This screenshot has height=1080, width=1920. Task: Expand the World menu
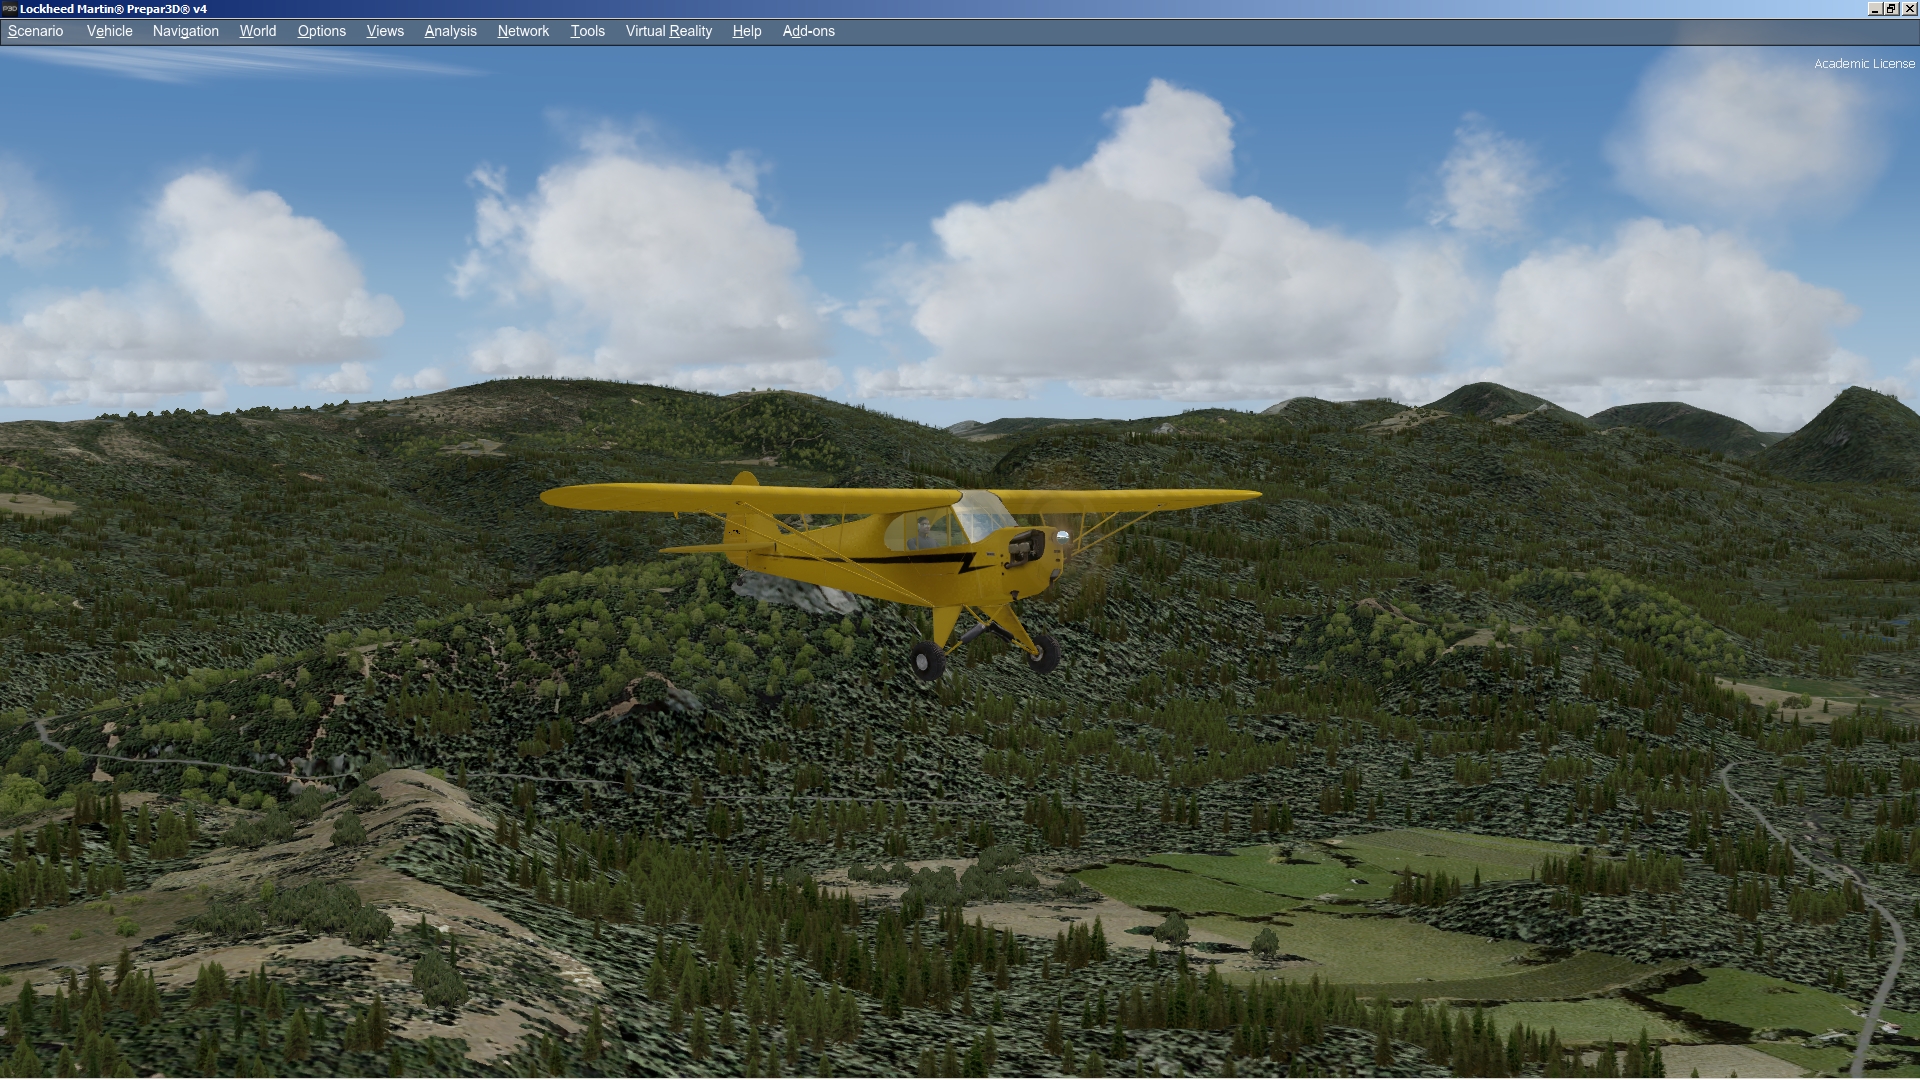click(x=257, y=31)
